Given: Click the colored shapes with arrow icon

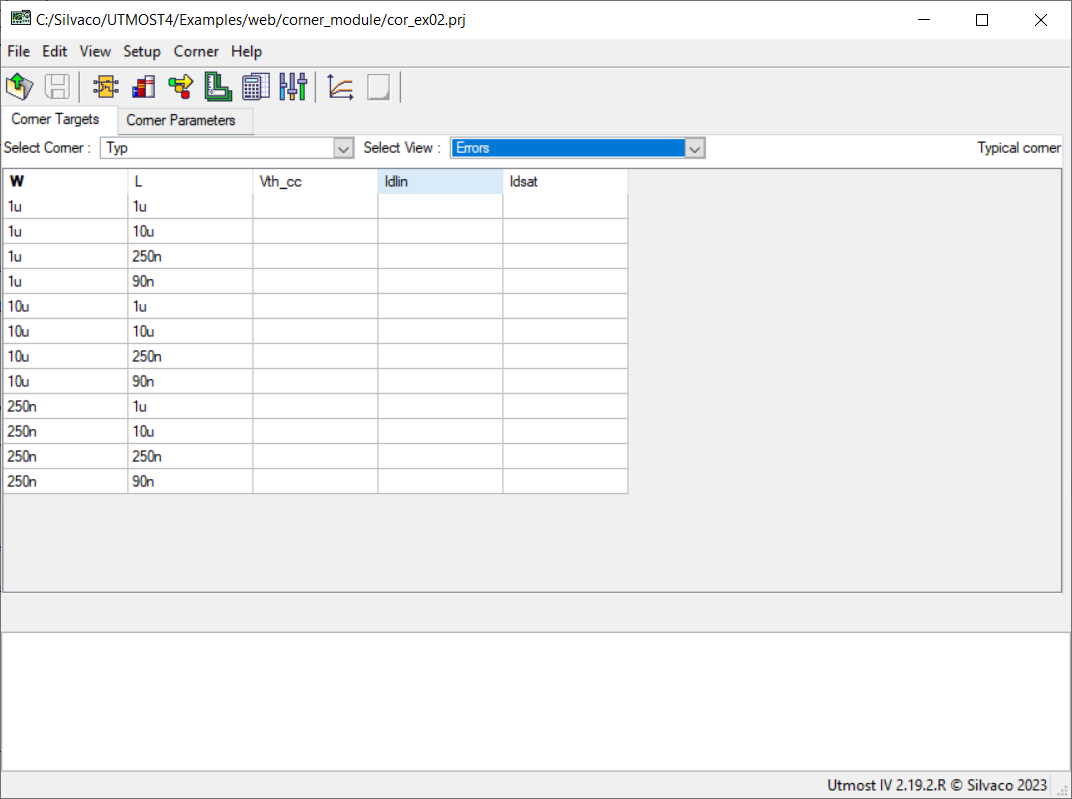Looking at the screenshot, I should (180, 87).
